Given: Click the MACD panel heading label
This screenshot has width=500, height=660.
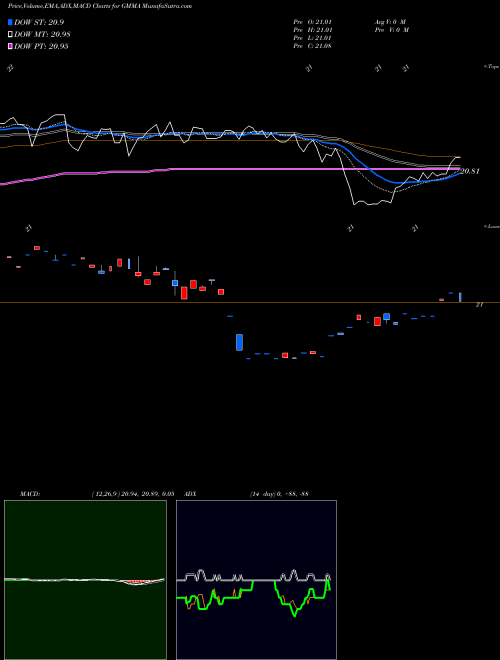Looking at the screenshot, I should point(30,494).
